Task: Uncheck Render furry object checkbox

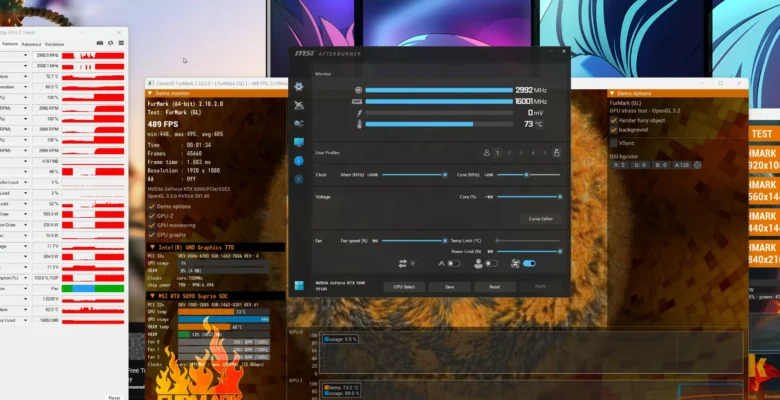Action: pos(613,120)
